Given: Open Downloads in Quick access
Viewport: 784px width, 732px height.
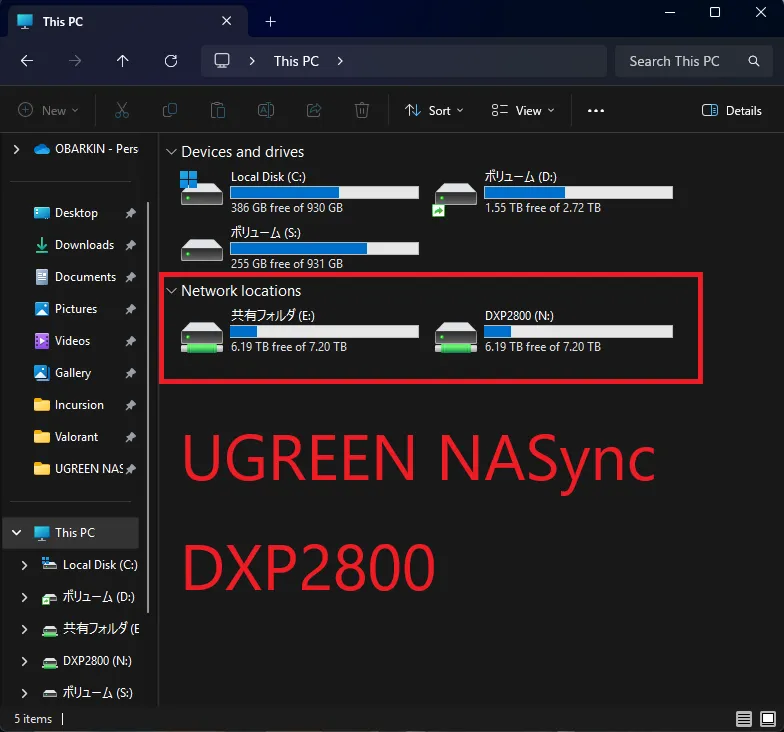Looking at the screenshot, I should 76,245.
